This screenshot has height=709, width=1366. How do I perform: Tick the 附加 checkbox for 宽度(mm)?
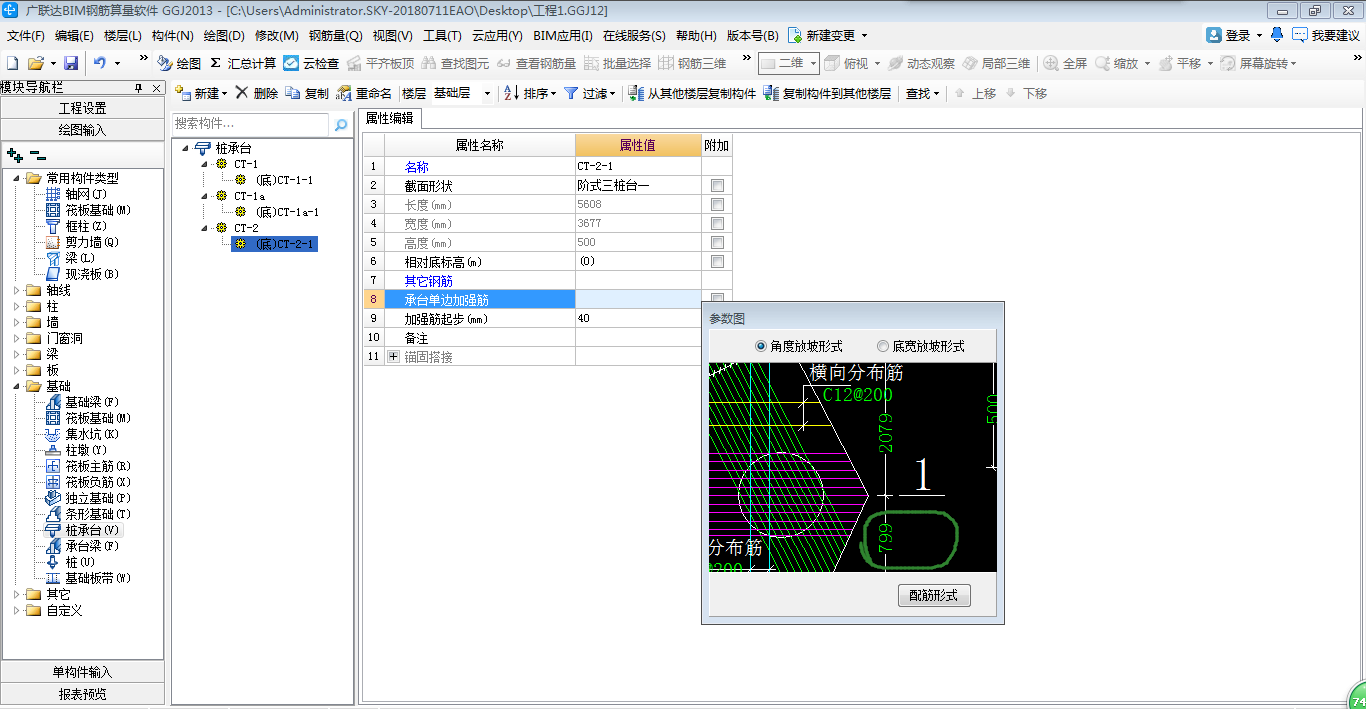tap(717, 224)
